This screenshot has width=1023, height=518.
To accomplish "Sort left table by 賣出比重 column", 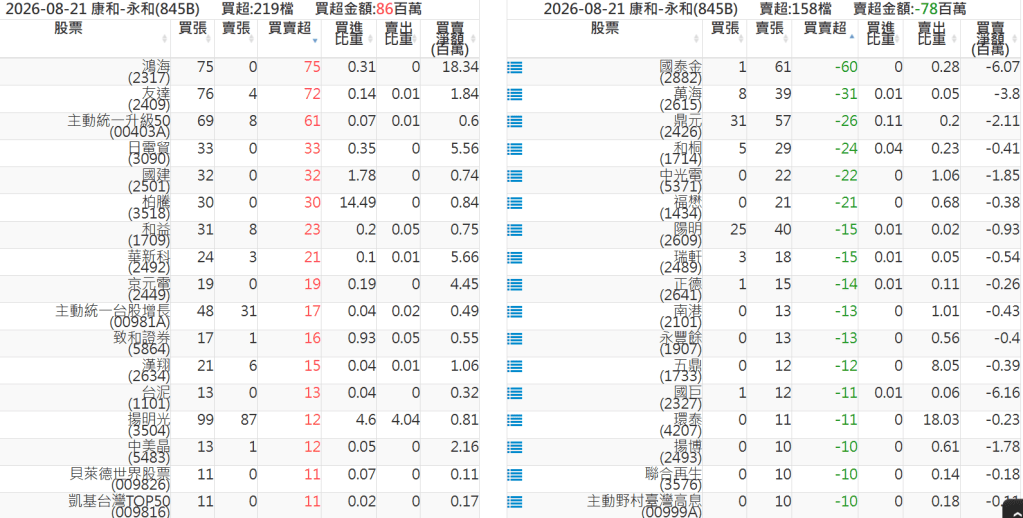I will click(x=399, y=38).
